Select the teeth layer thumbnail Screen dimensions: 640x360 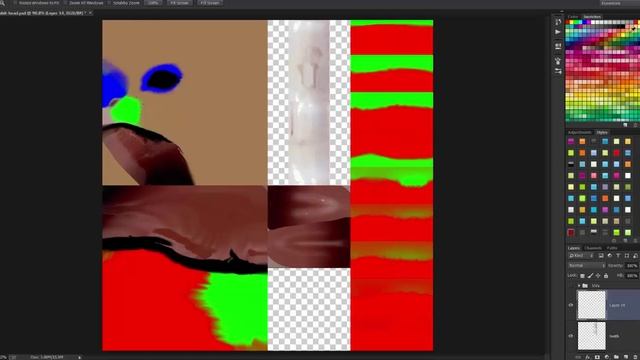[591, 336]
